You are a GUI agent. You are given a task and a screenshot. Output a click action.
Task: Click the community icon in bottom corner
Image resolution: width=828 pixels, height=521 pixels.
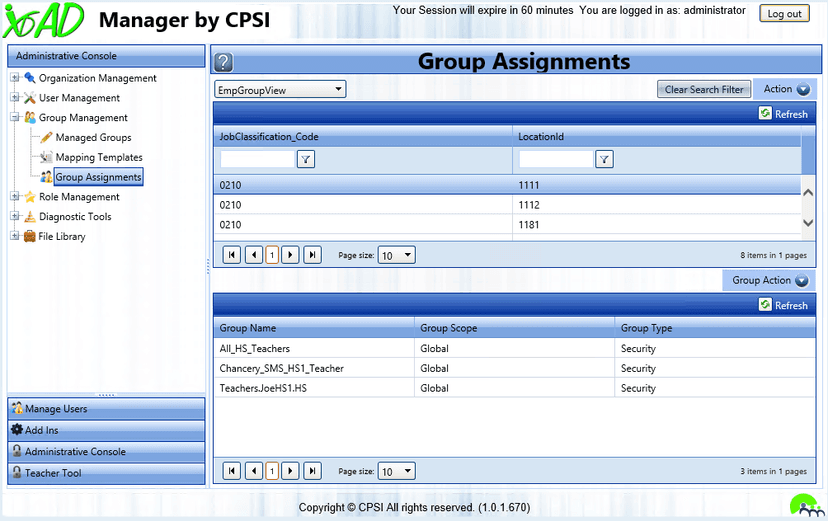(x=807, y=505)
